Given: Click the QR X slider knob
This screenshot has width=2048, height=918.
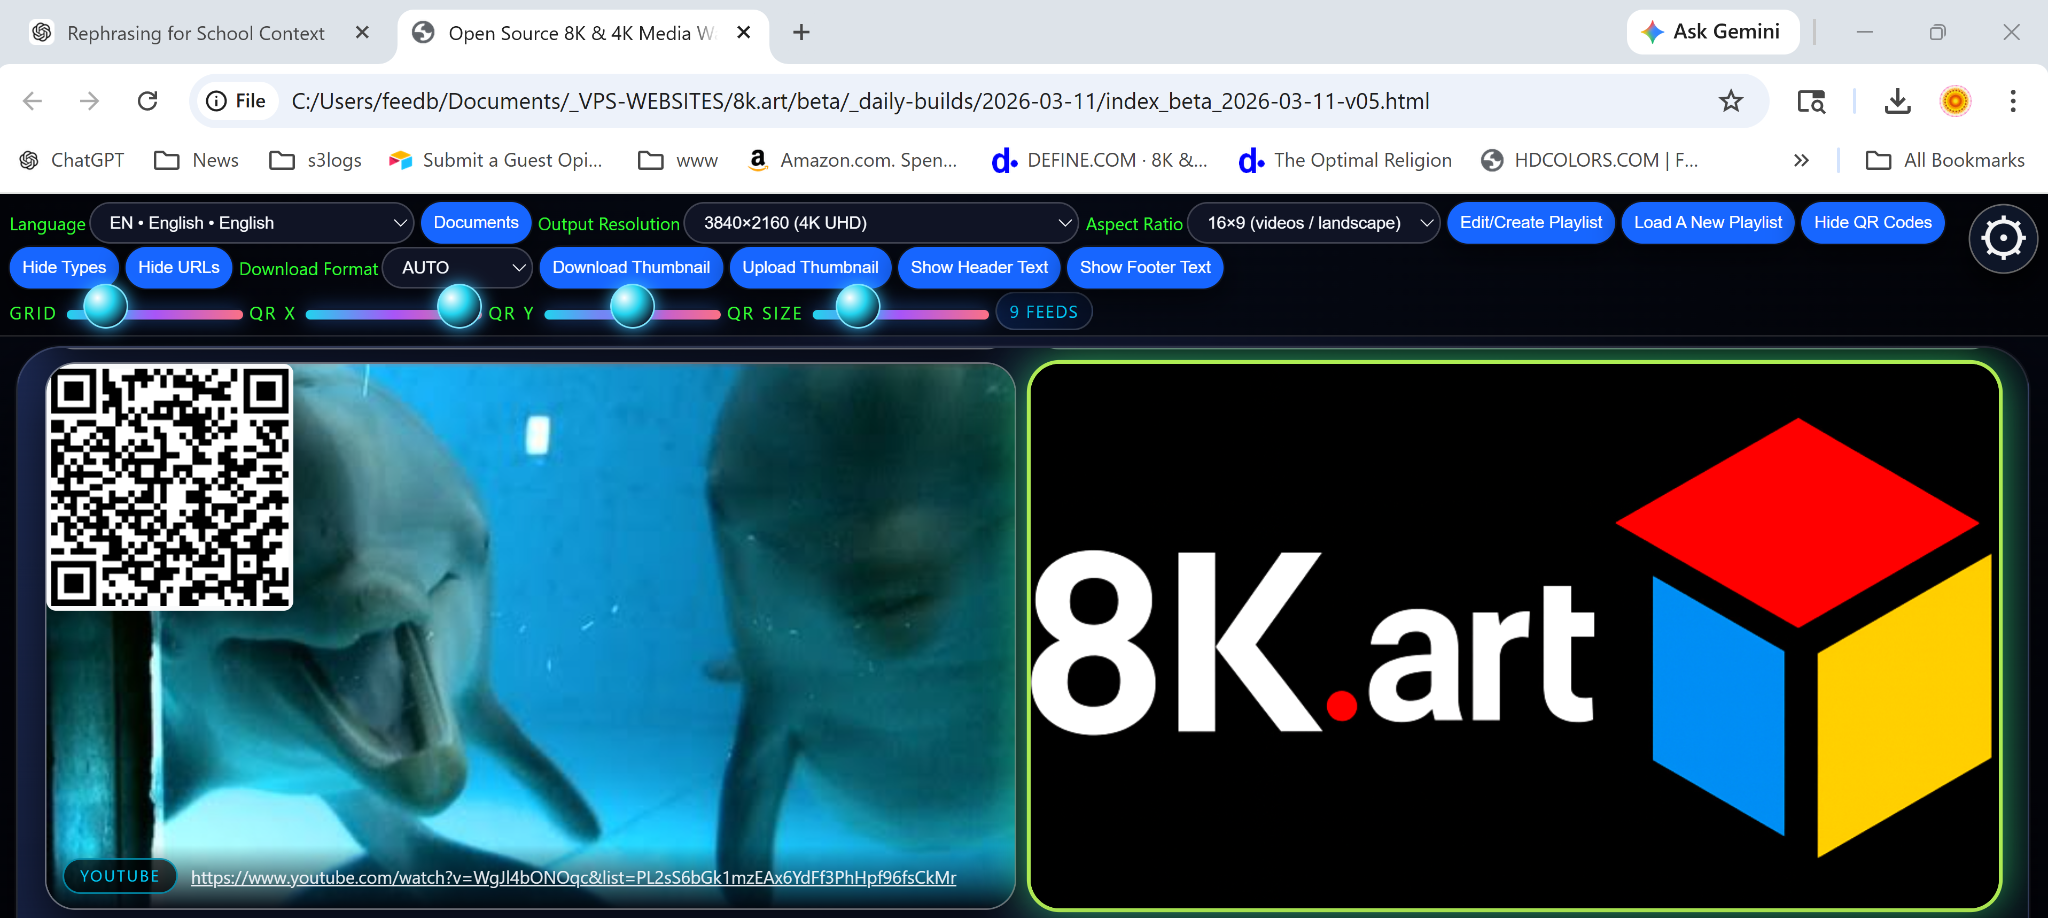Looking at the screenshot, I should coord(460,307).
